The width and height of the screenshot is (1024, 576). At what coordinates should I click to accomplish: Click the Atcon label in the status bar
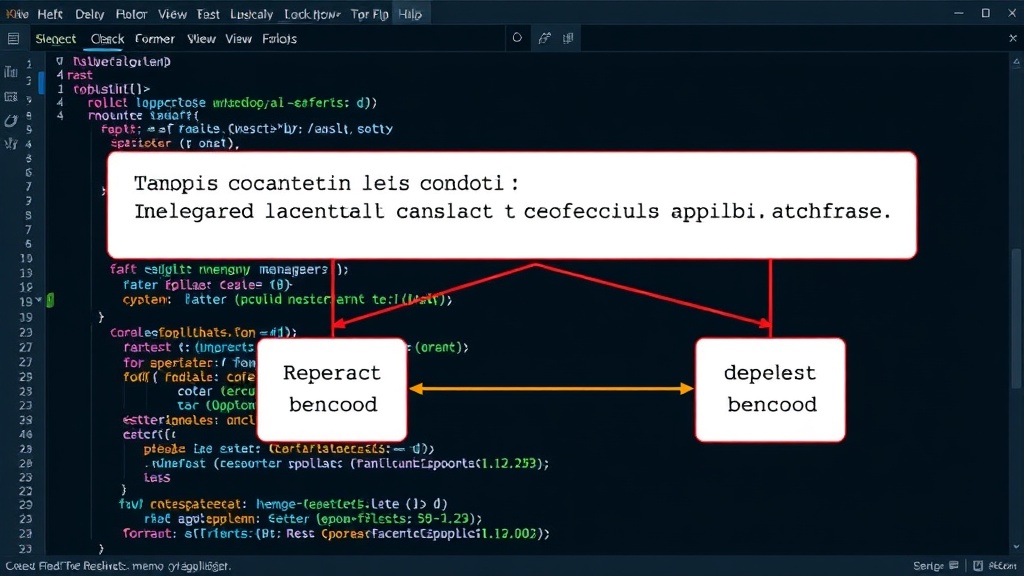(1002, 566)
